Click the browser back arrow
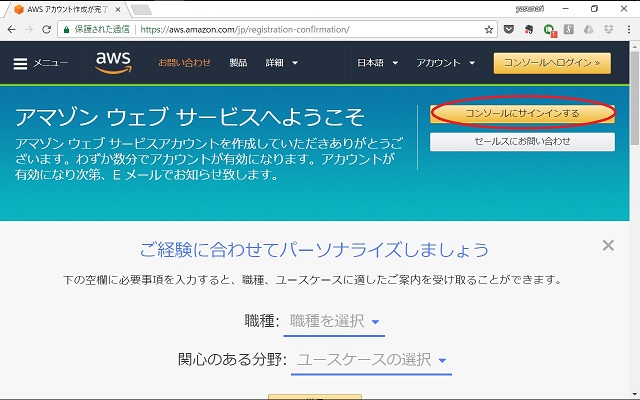The height and width of the screenshot is (400, 640). tap(11, 29)
